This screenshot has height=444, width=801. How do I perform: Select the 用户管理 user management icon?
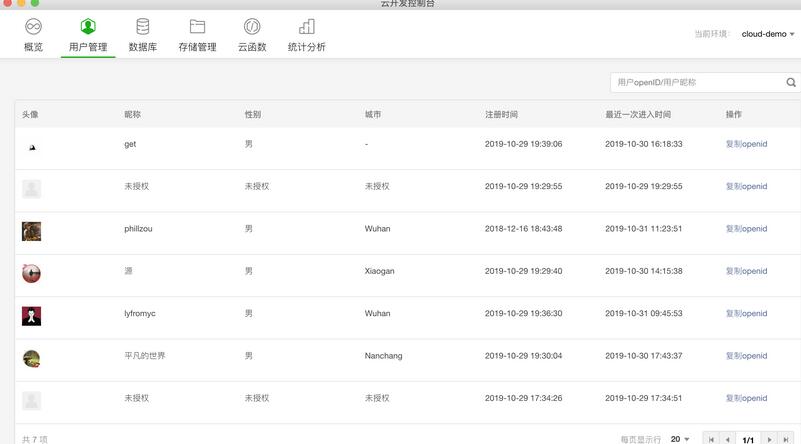88,27
